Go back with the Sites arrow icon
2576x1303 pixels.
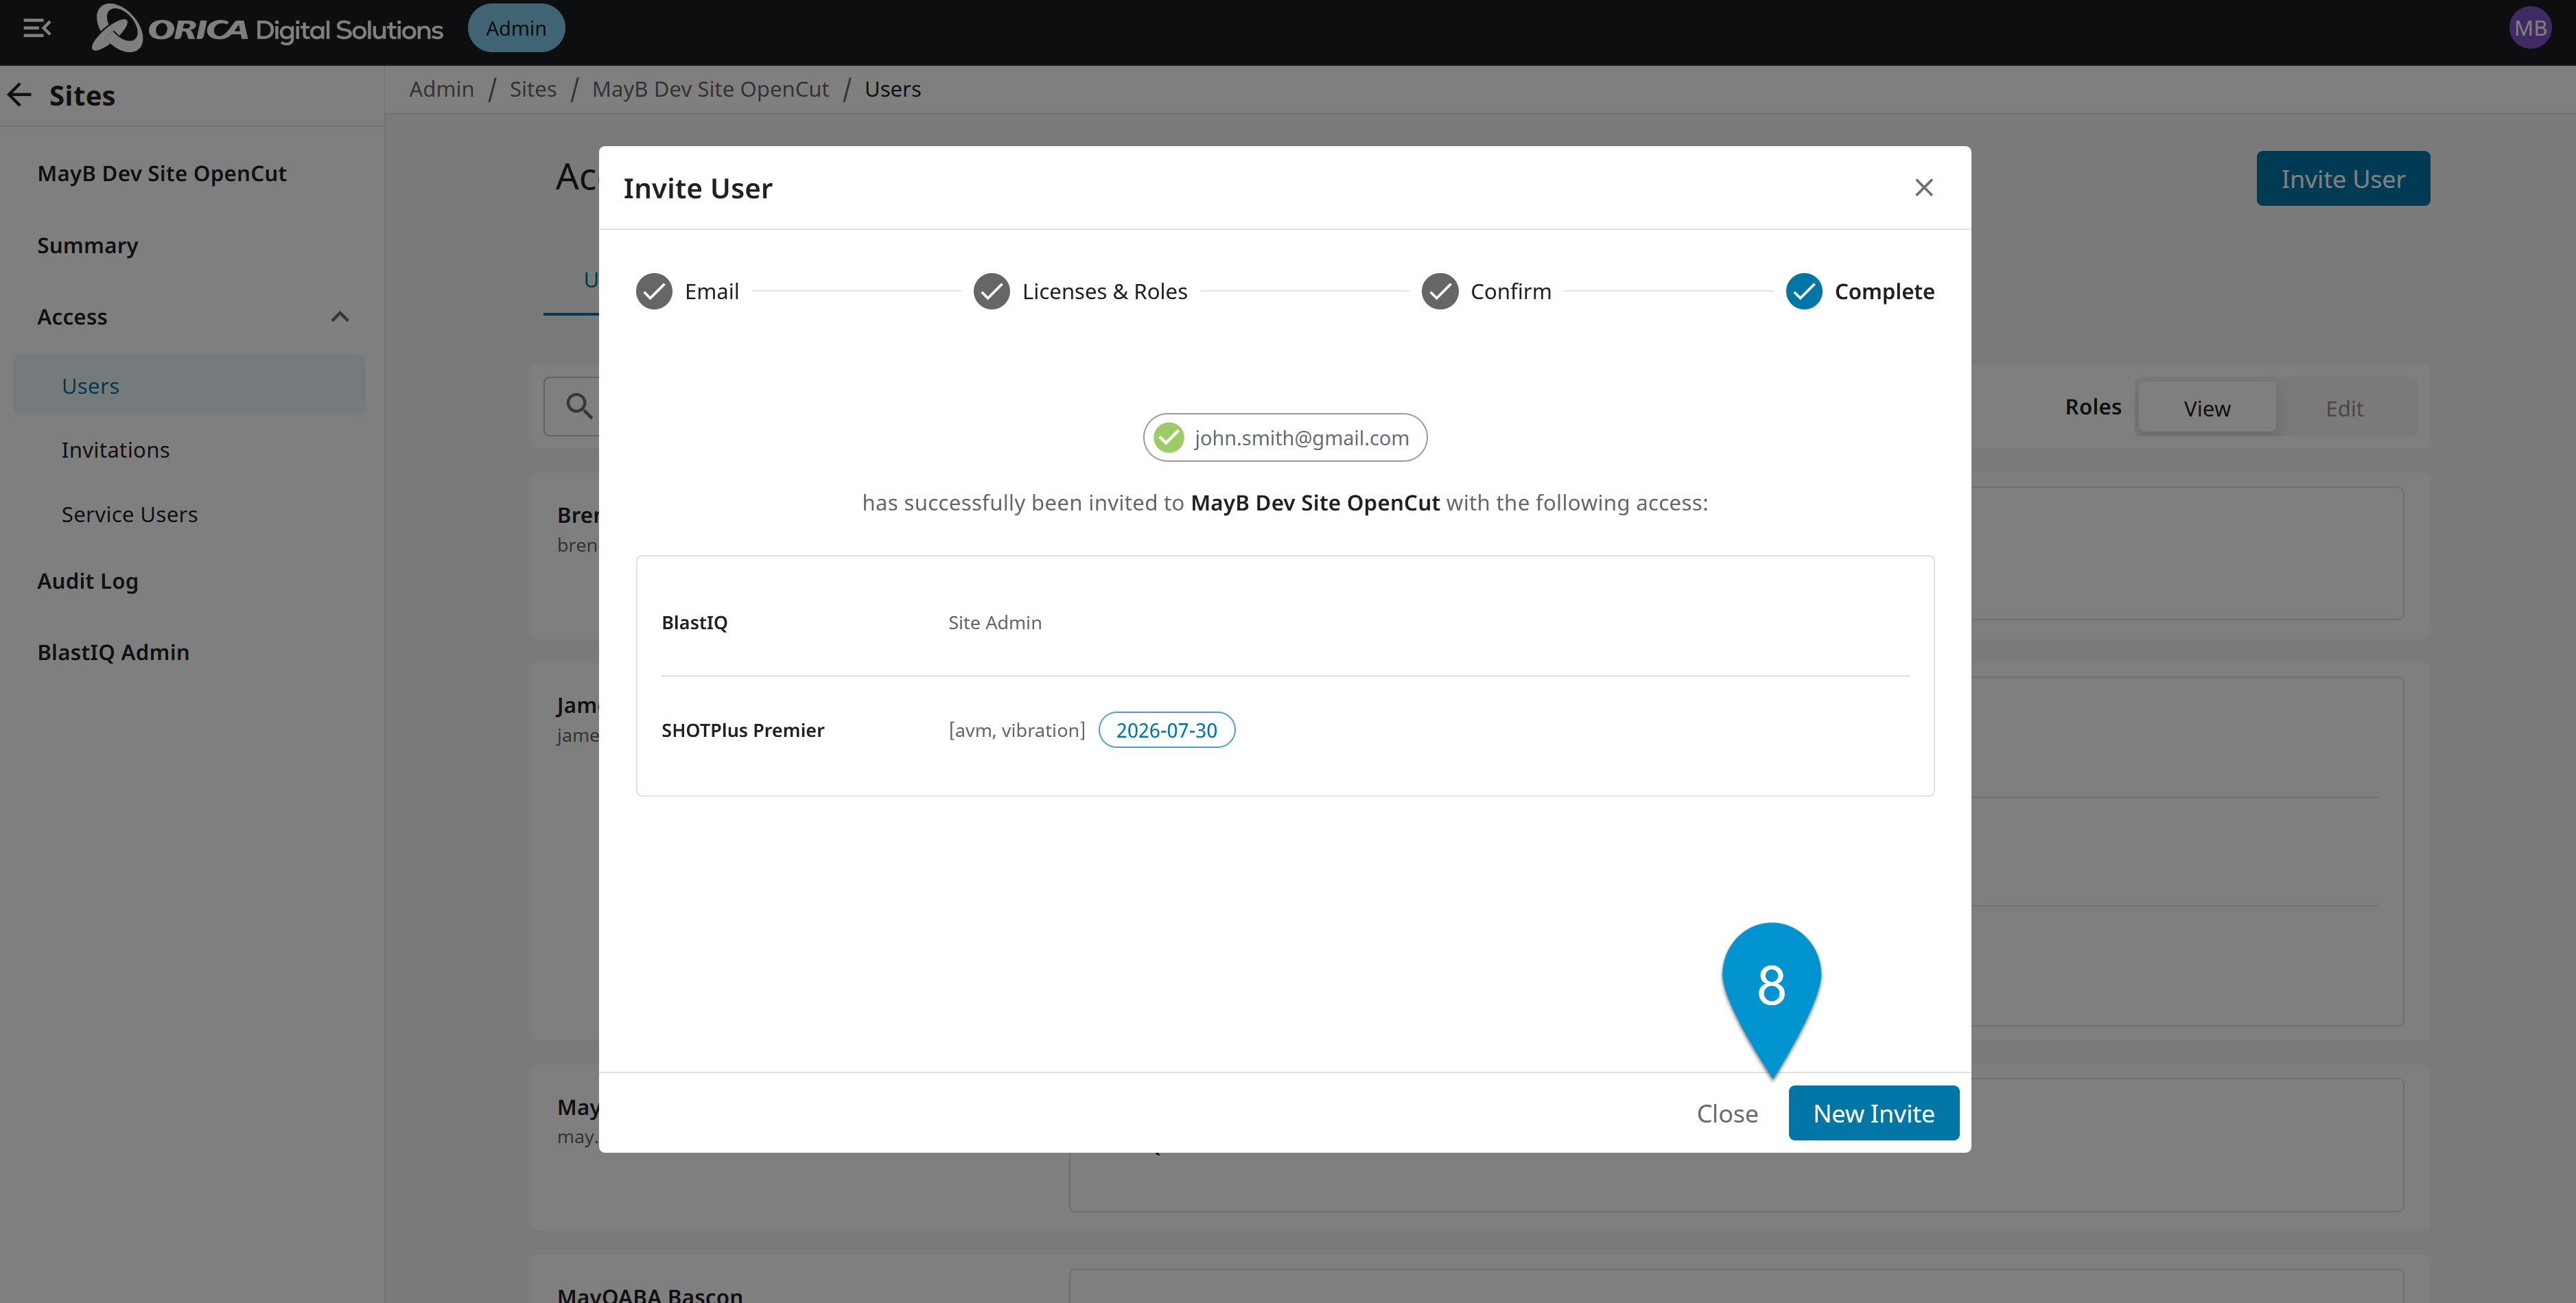click(20, 95)
